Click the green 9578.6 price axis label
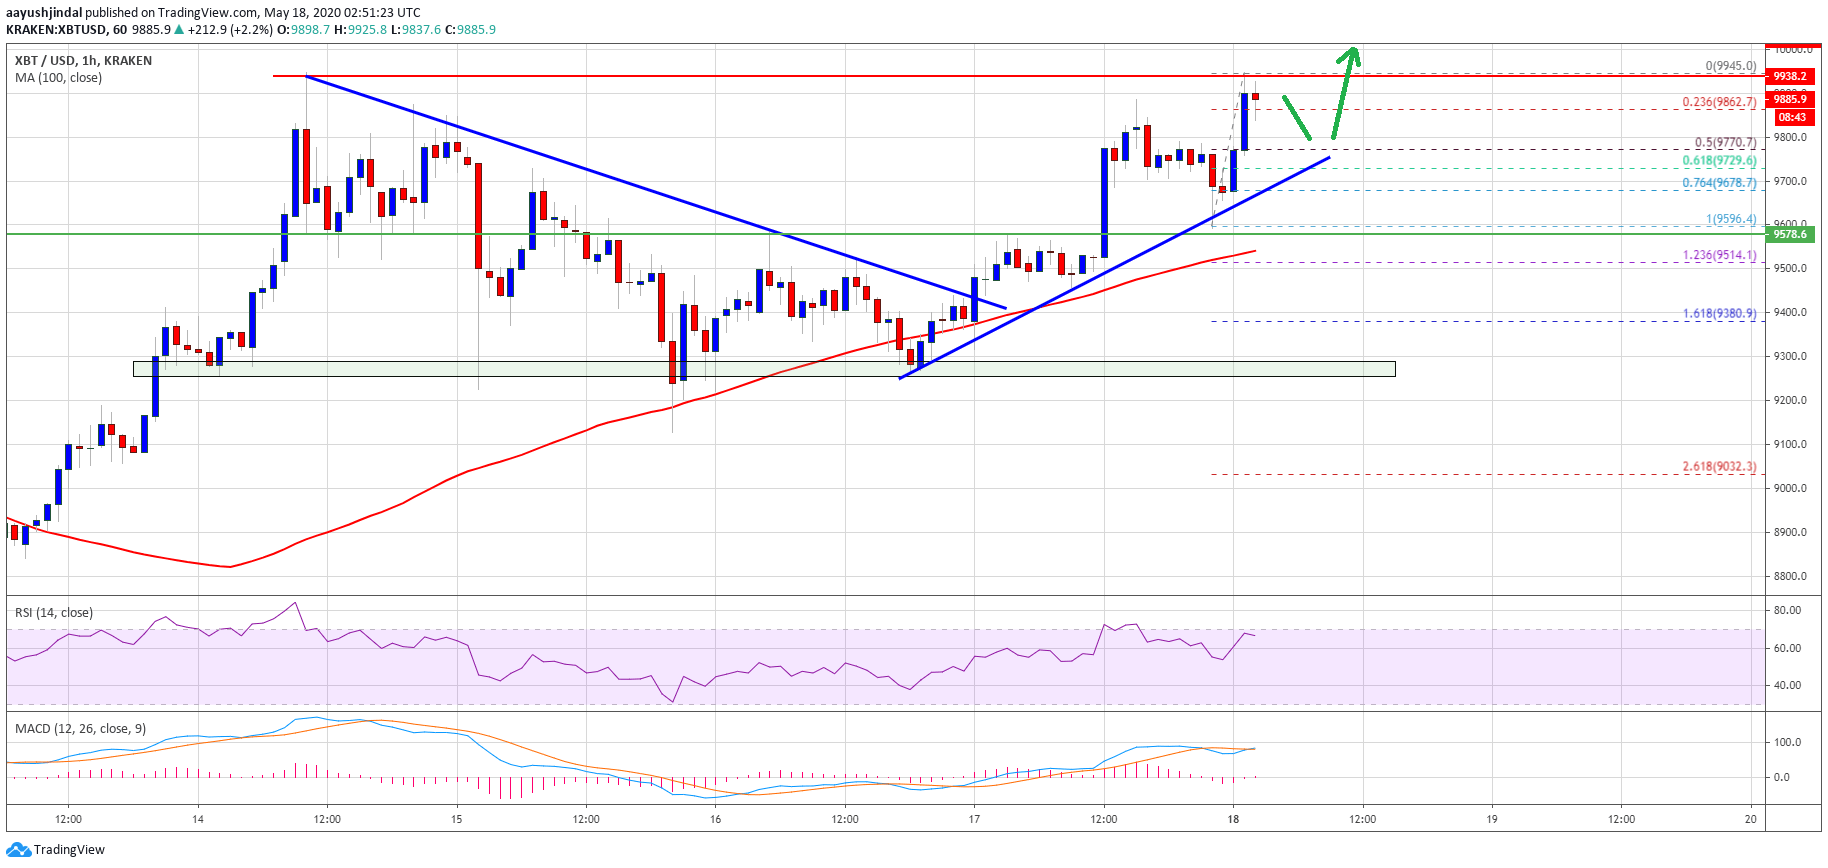 point(1790,234)
